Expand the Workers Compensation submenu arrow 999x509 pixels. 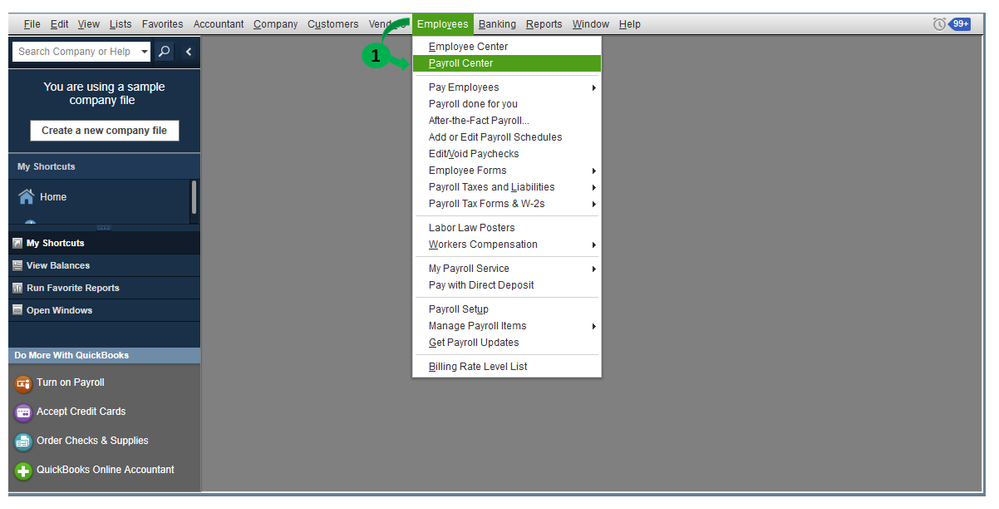point(594,245)
